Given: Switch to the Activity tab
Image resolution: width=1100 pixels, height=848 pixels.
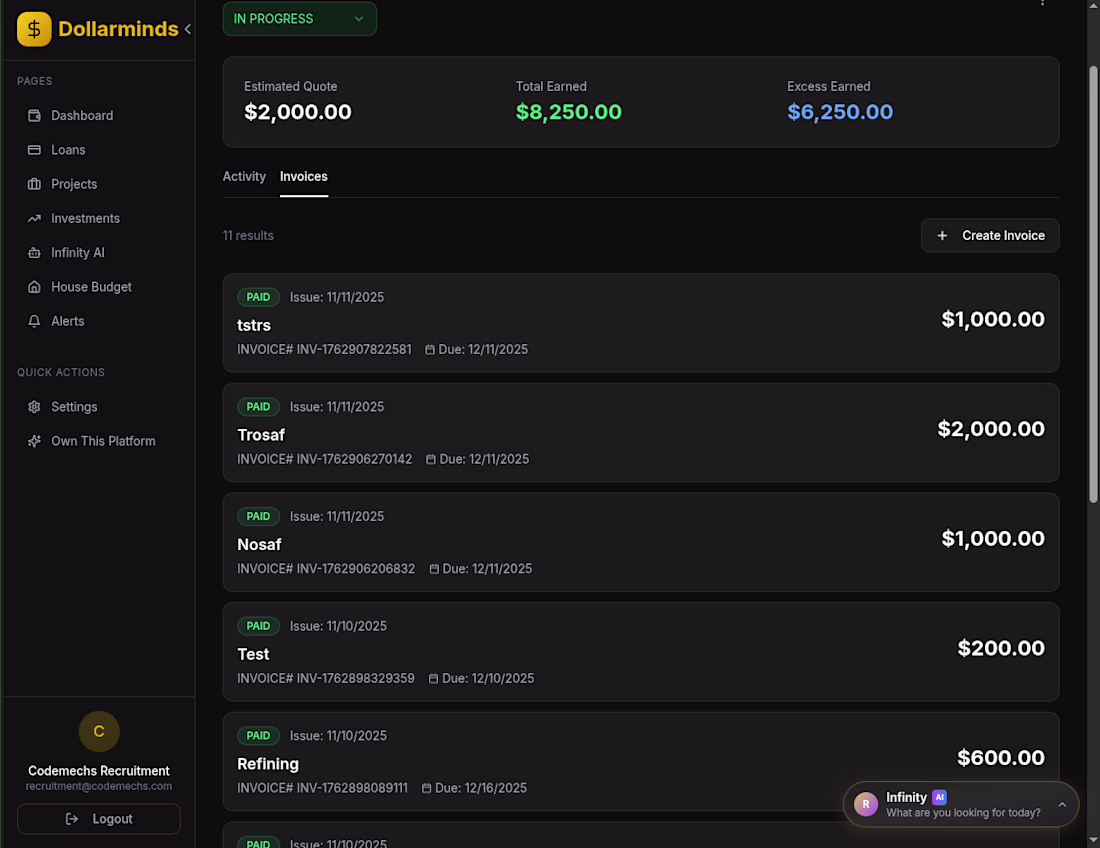Looking at the screenshot, I should pos(244,177).
